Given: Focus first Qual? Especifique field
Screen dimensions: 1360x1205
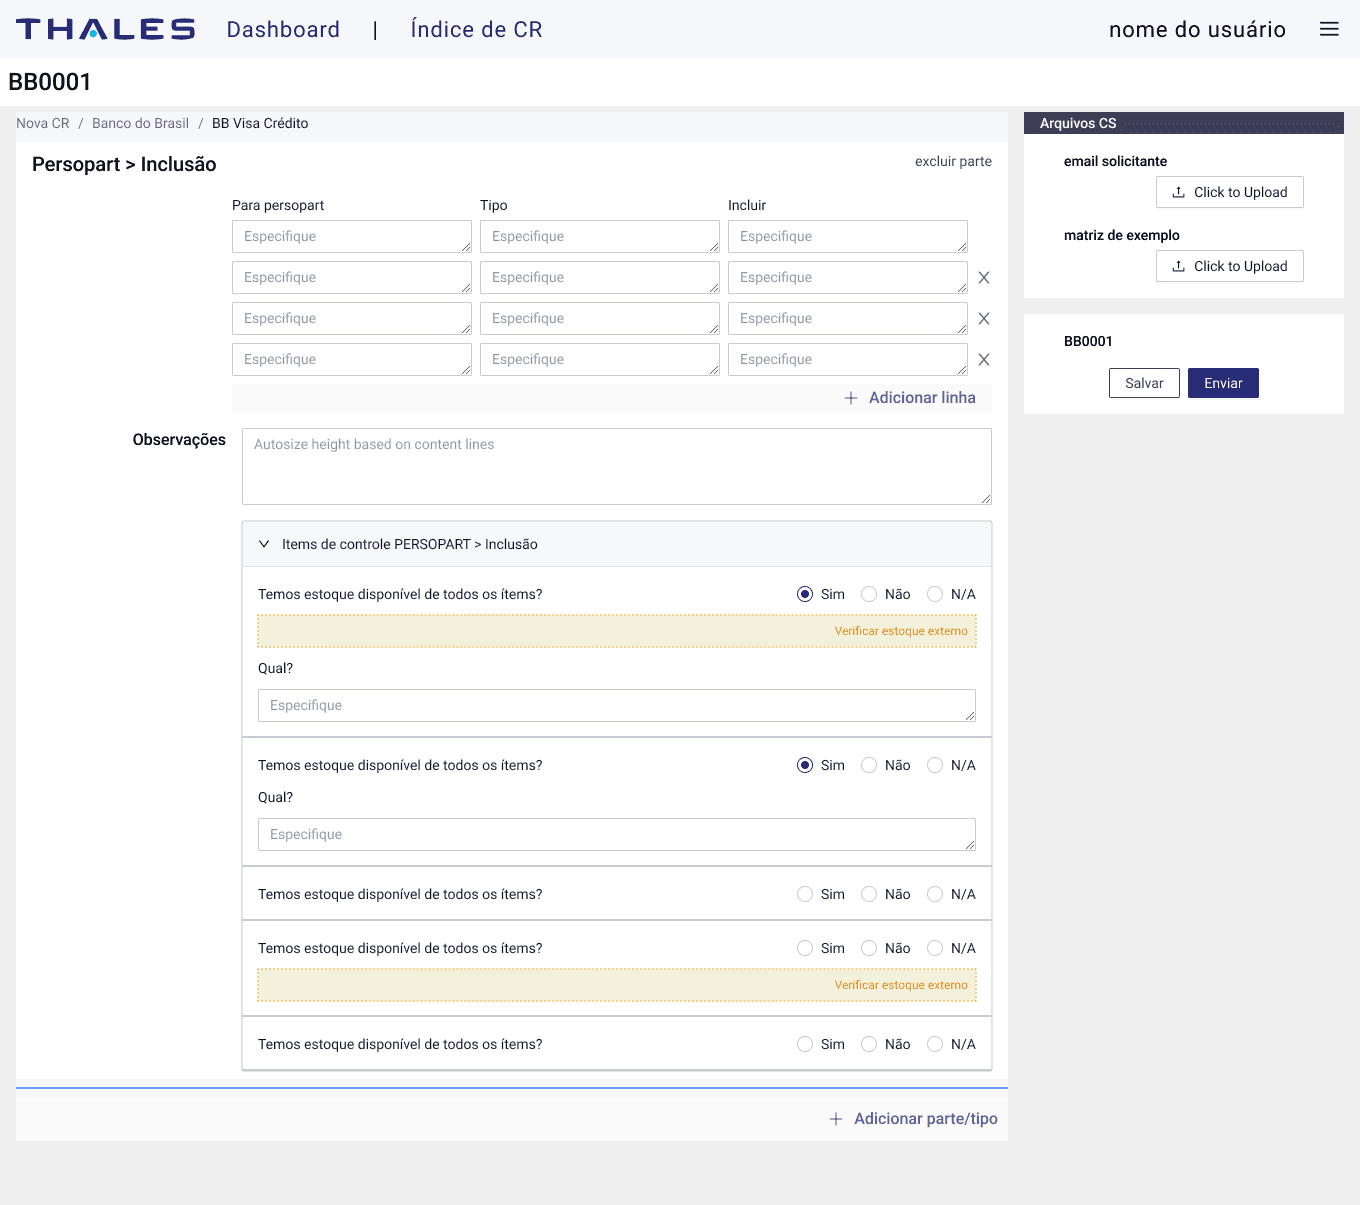Looking at the screenshot, I should tap(617, 706).
